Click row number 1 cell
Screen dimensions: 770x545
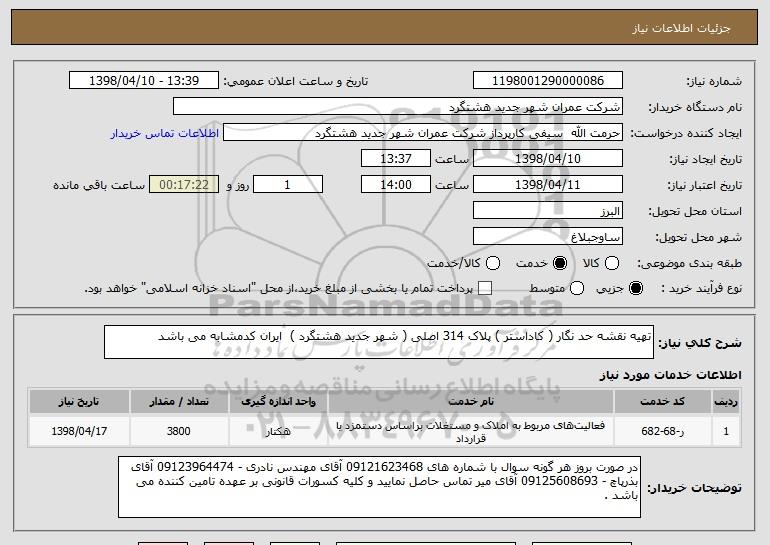point(726,431)
